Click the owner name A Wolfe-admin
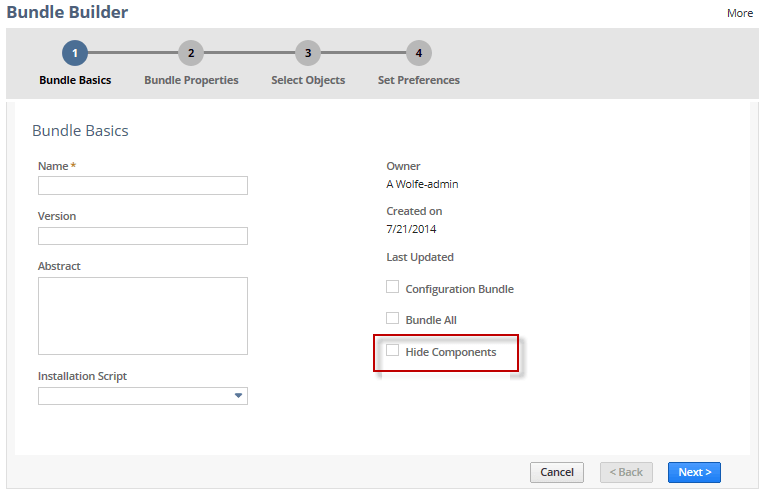 (x=422, y=184)
